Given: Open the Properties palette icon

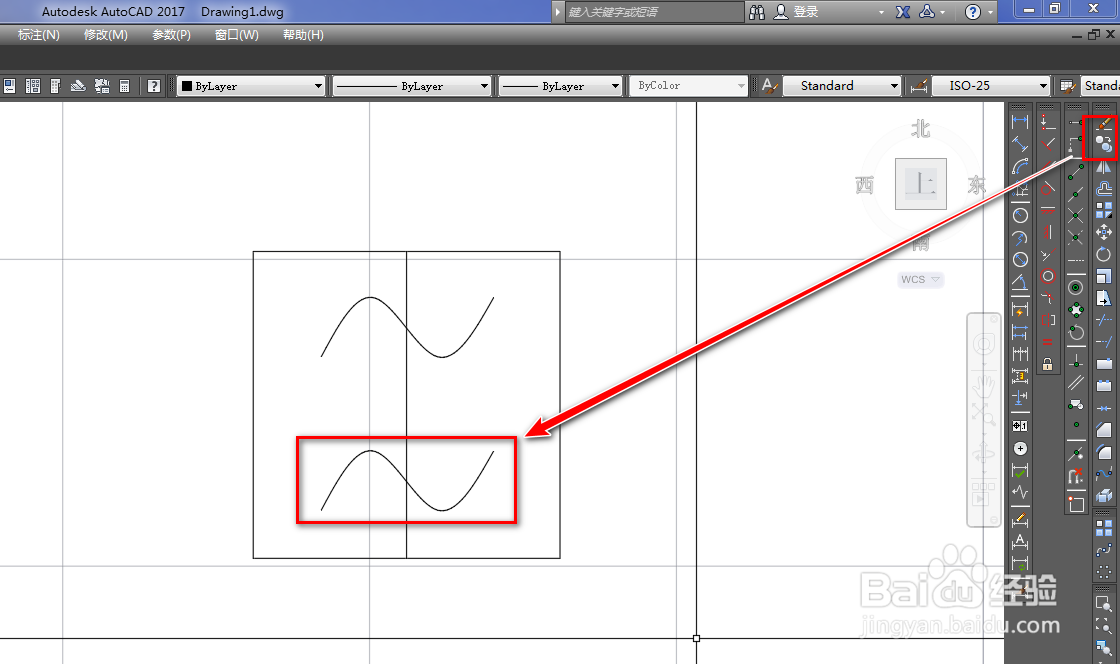Looking at the screenshot, I should [9, 86].
